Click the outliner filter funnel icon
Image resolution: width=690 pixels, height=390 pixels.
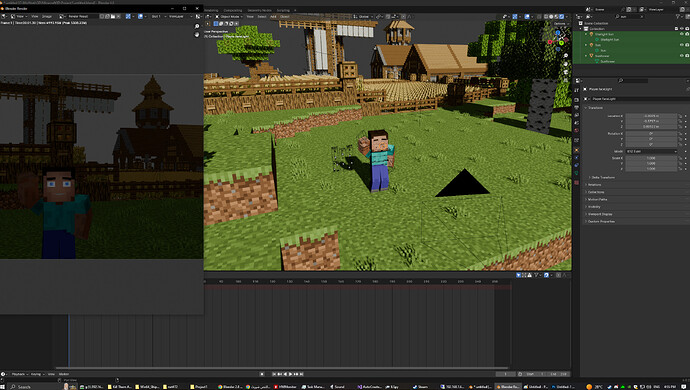(x=678, y=16)
